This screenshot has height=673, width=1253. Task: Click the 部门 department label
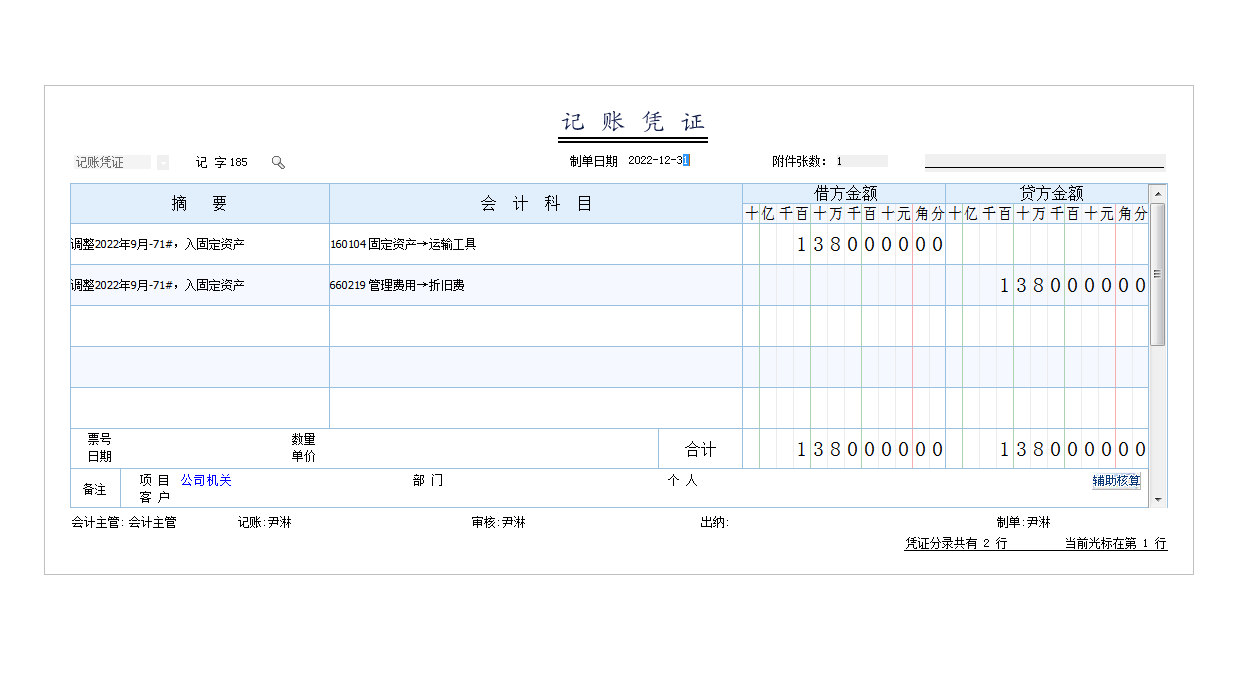pyautogui.click(x=428, y=481)
